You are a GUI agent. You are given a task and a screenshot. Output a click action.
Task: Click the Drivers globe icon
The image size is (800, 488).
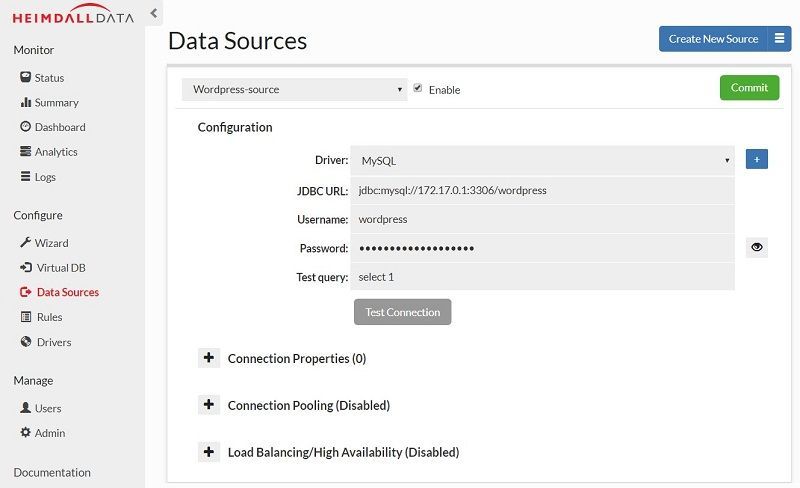pyautogui.click(x=26, y=342)
